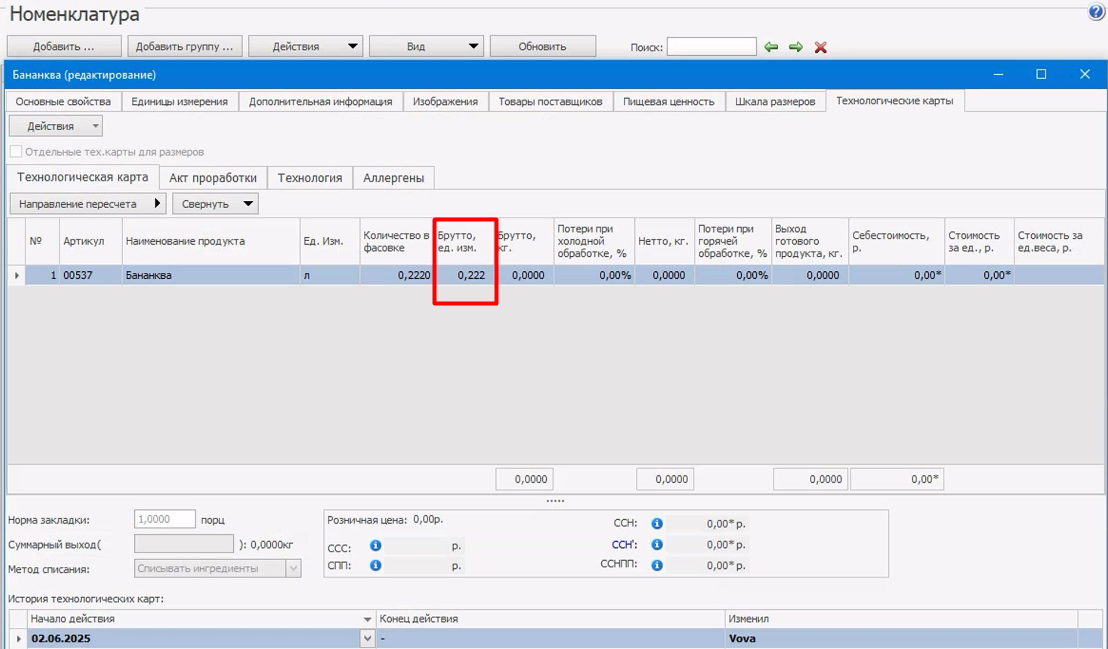Open the 'Метод списания' combo box

[218, 569]
